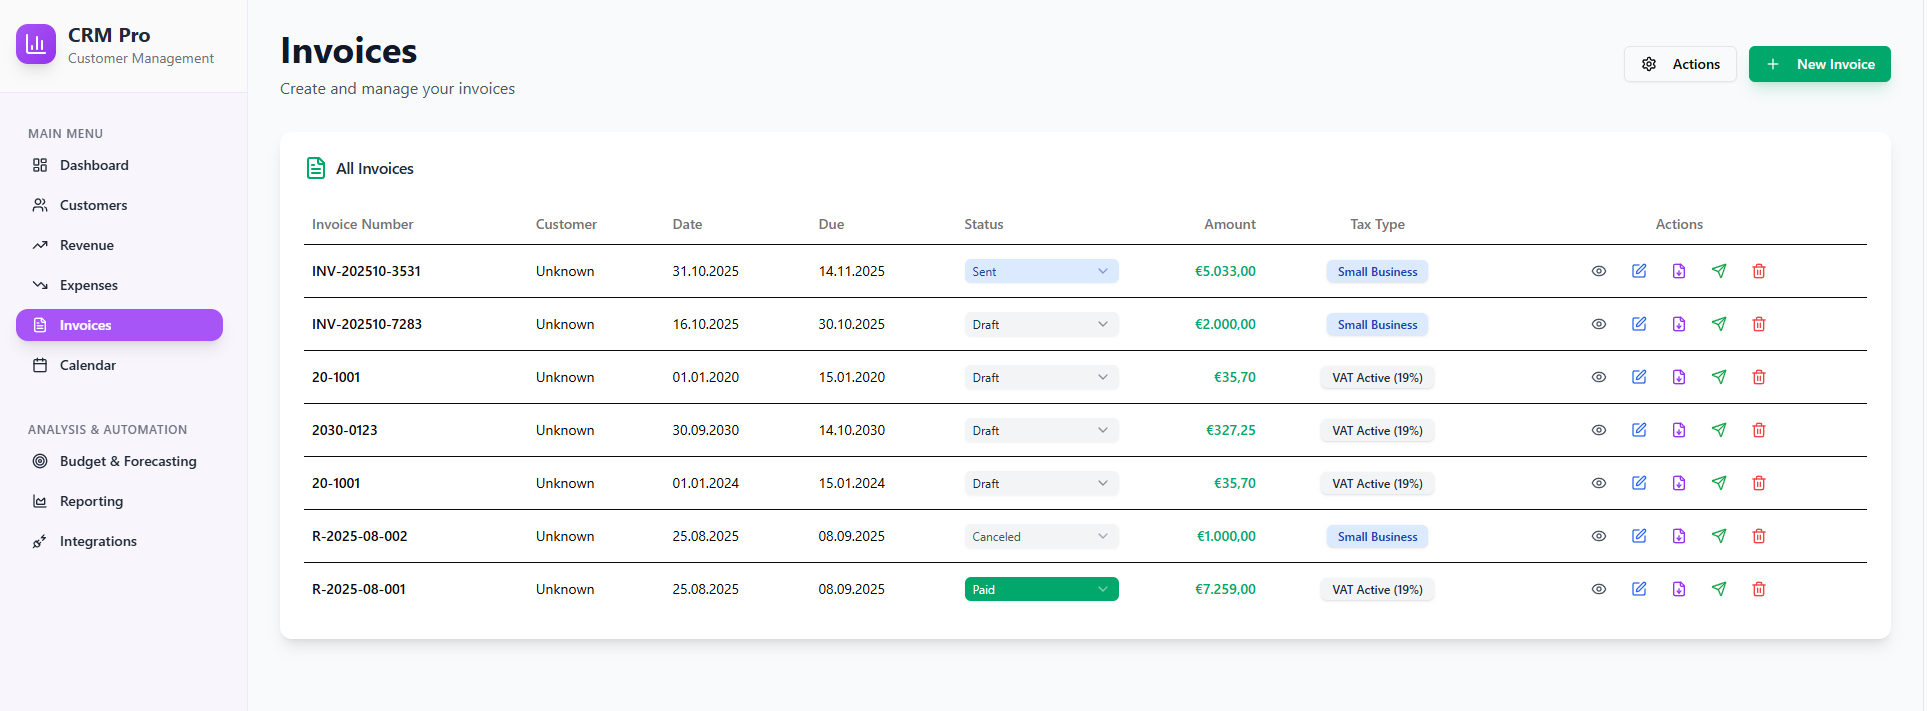Send invoice INV-202510-3531 with paper plane icon
Viewport: 1927px width, 711px height.
(x=1719, y=271)
